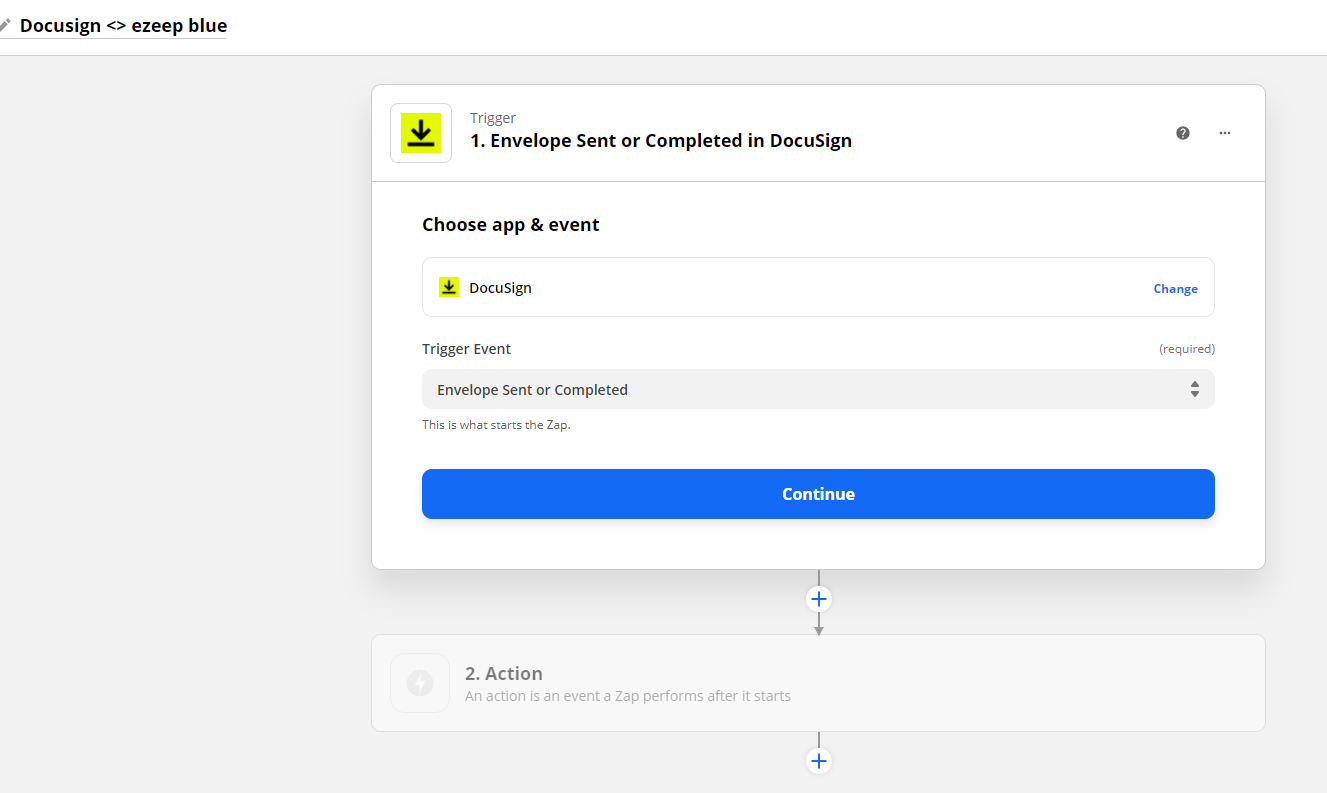Click the Trigger Event dropdown arrows
Viewport: 1327px width, 793px height.
(1195, 390)
